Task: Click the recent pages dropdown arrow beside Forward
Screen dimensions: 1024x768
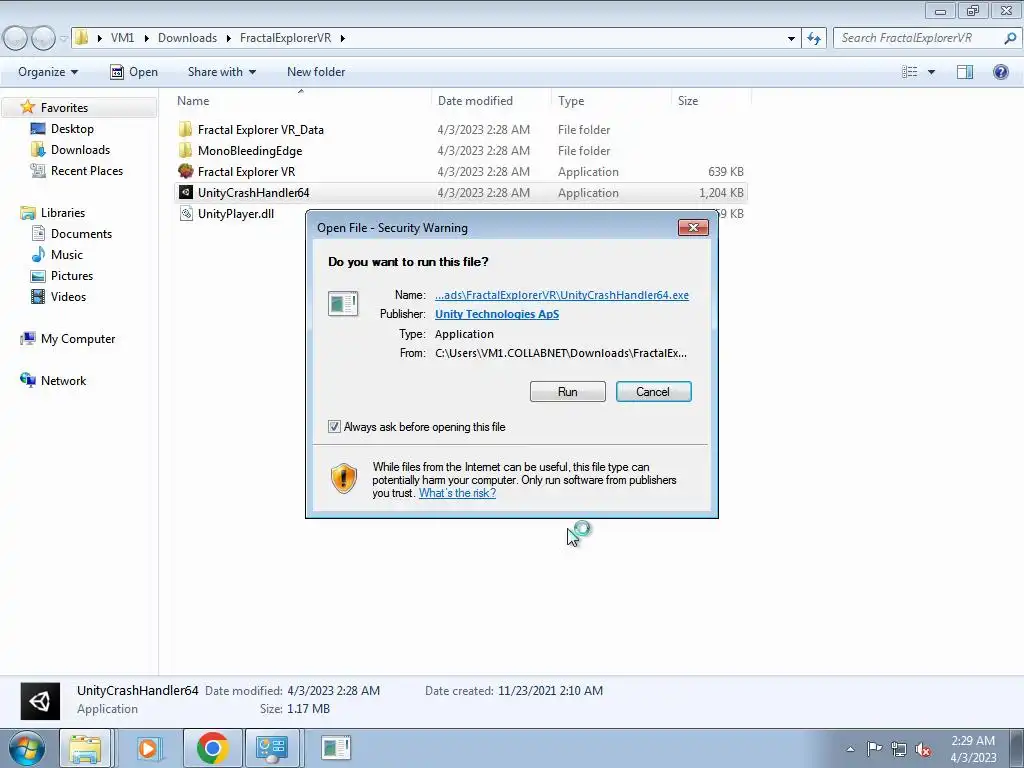Action: coord(63,39)
